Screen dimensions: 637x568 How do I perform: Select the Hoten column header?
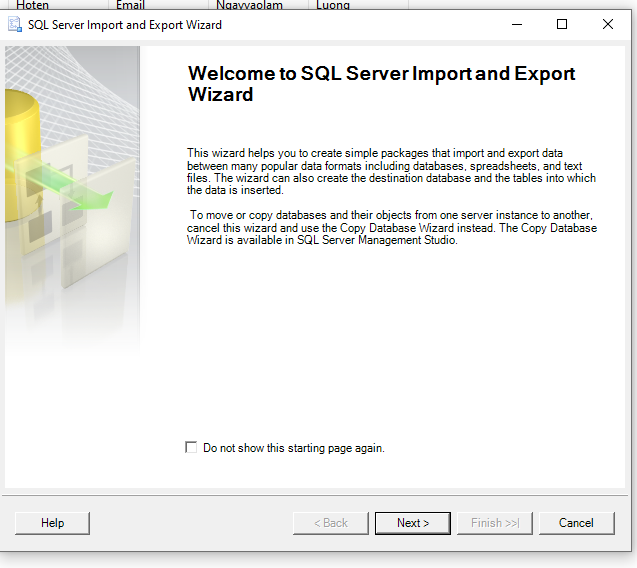33,5
